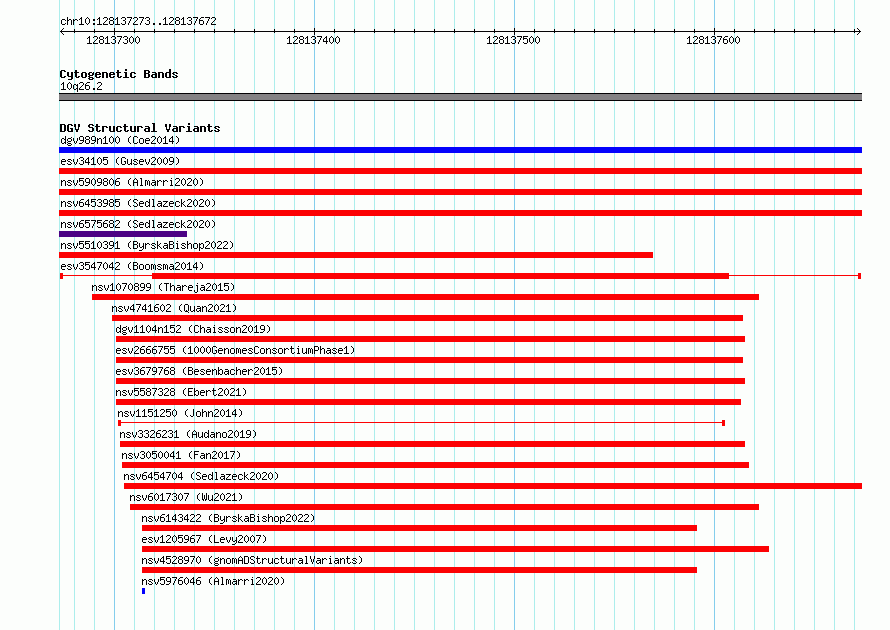Open the nsv6454704 (Sedlazeck2020) label

(x=201, y=476)
